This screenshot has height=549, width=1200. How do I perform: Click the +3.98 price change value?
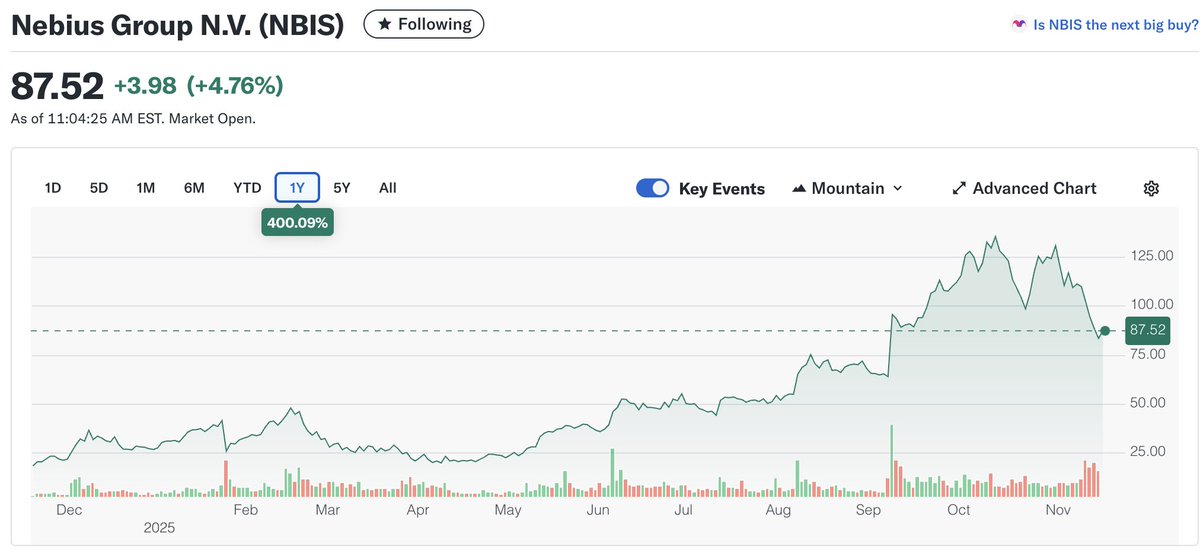[x=145, y=86]
